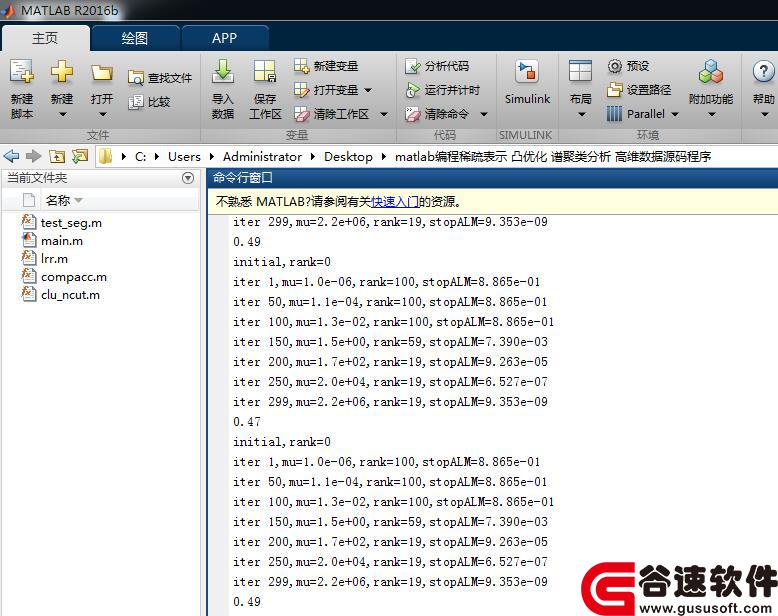Switch to the APP tab
Screen dimensions: 778x616
[224, 38]
